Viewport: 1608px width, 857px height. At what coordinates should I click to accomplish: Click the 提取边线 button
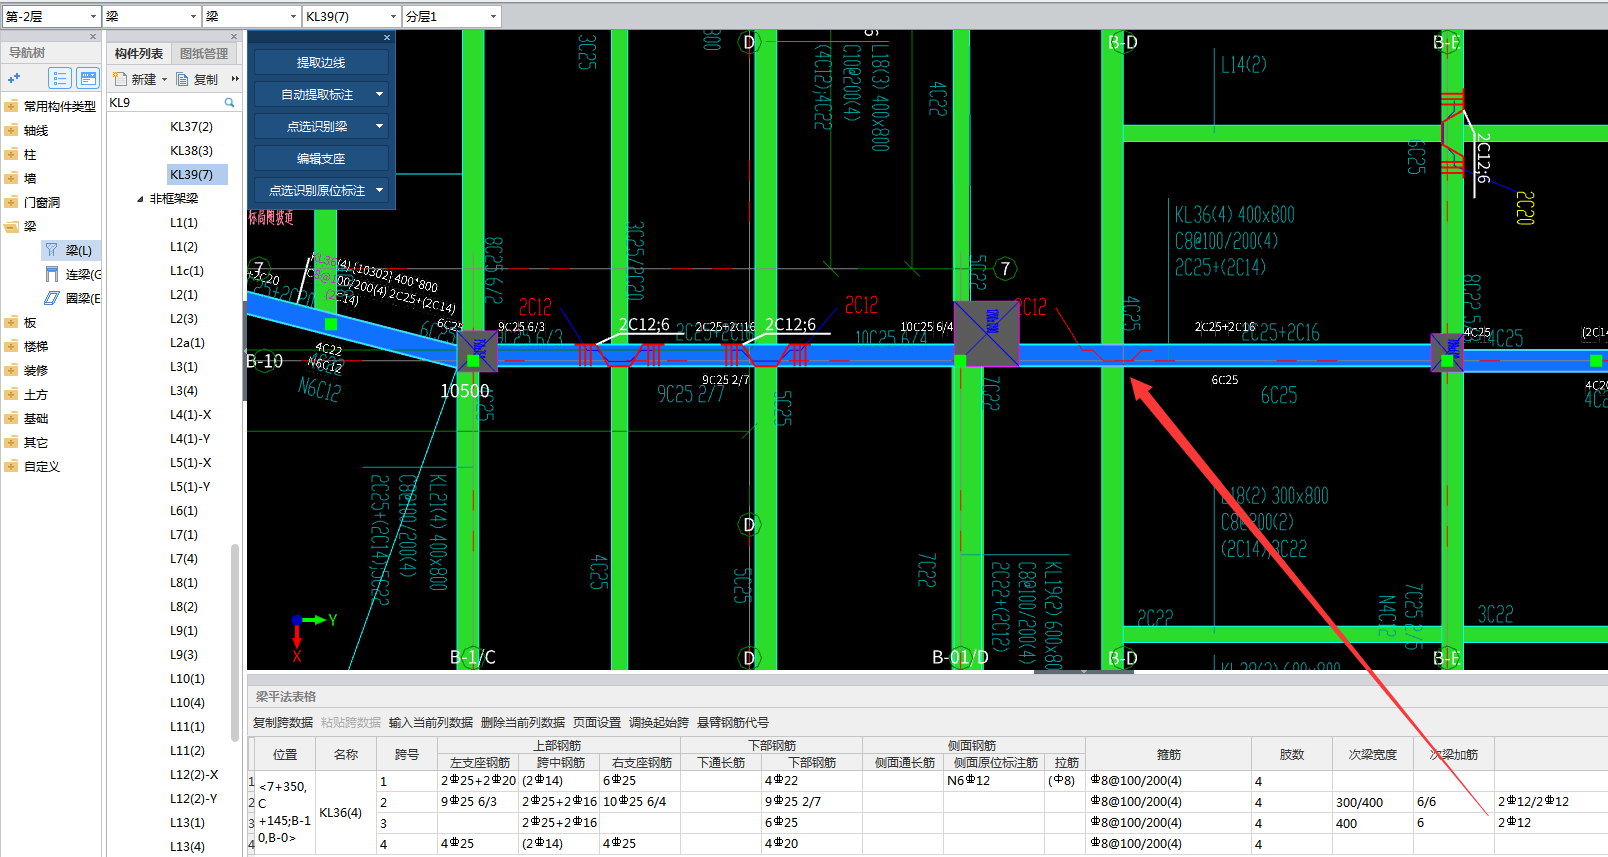(321, 62)
